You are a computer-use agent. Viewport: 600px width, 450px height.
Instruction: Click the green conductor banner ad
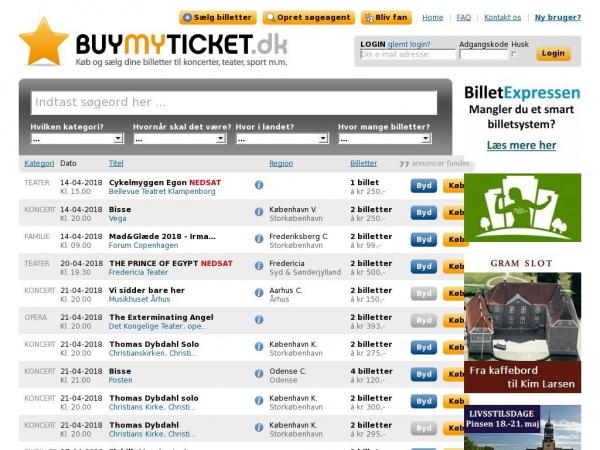(522, 207)
